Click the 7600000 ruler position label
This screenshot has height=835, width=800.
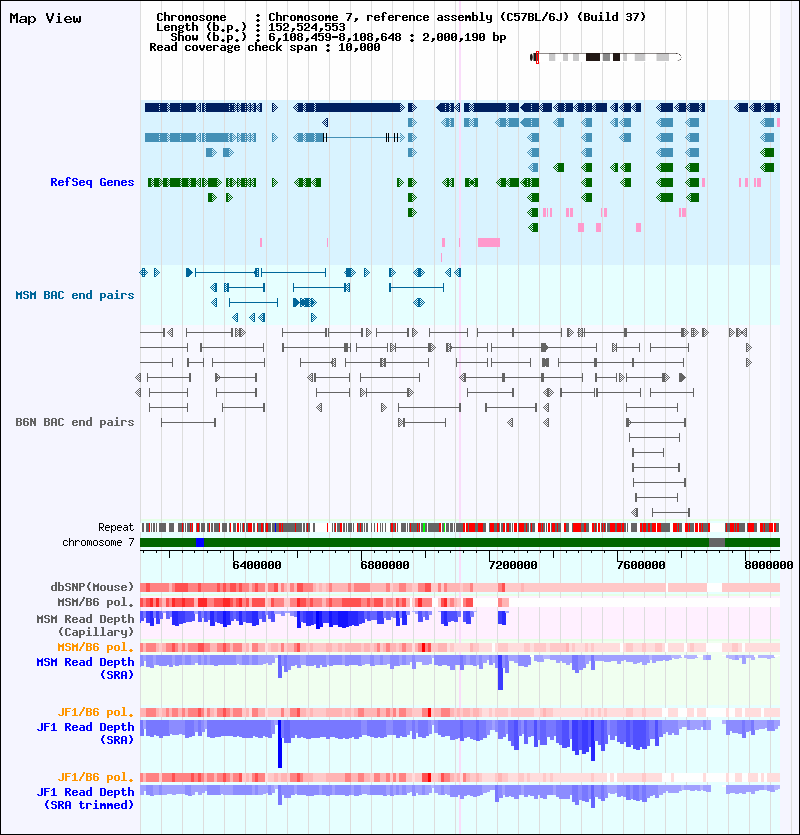[x=640, y=564]
